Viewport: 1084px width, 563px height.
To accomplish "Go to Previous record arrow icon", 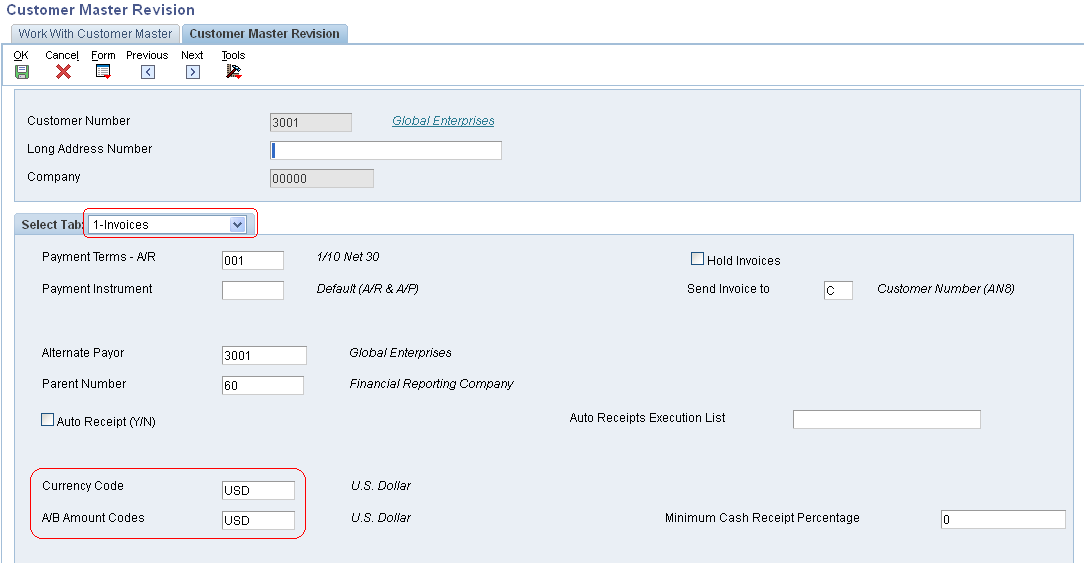I will point(148,72).
